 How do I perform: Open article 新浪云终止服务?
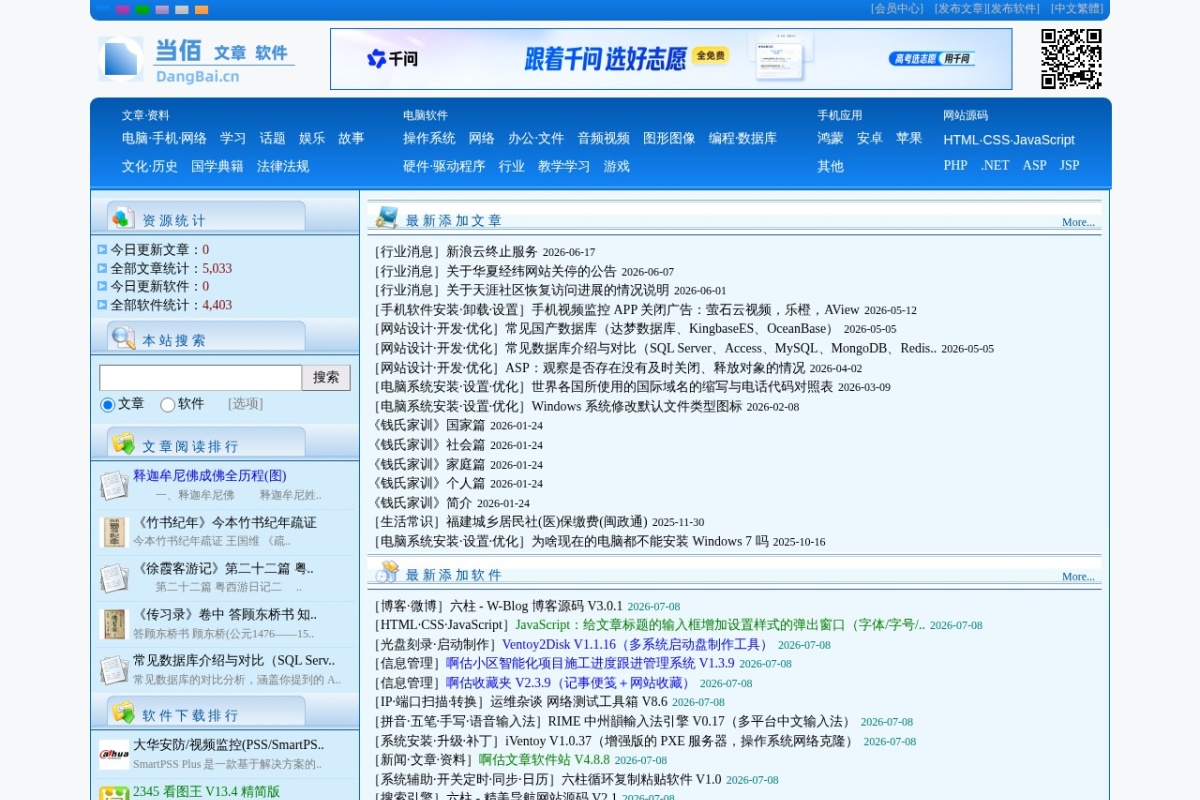click(x=492, y=252)
